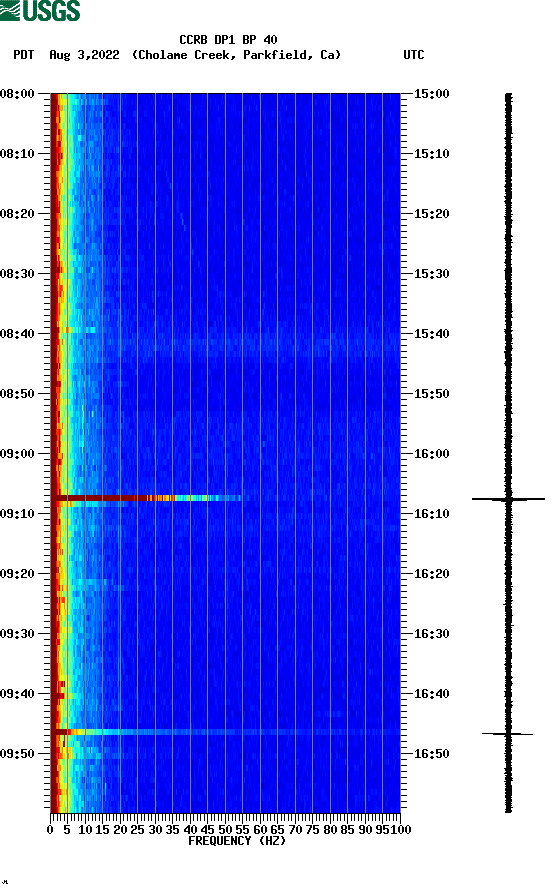
Task: Click the 16:40 UTC time label
Action: click(431, 694)
